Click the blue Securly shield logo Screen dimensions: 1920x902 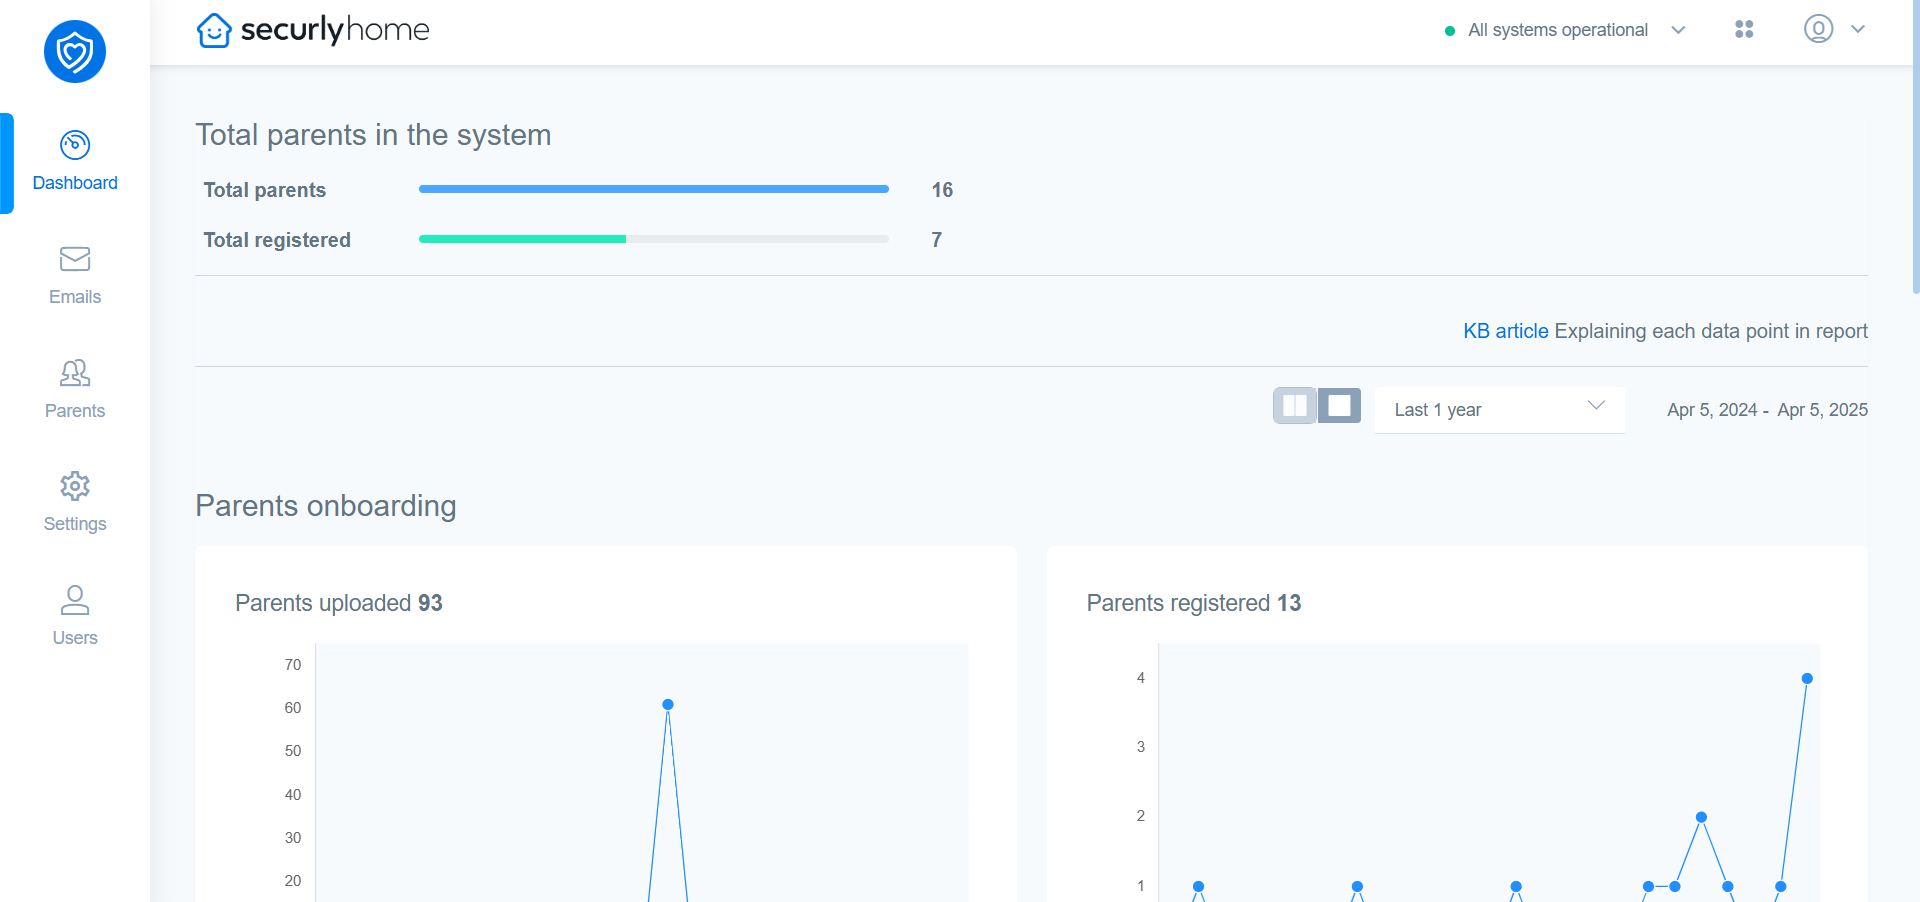pos(75,52)
